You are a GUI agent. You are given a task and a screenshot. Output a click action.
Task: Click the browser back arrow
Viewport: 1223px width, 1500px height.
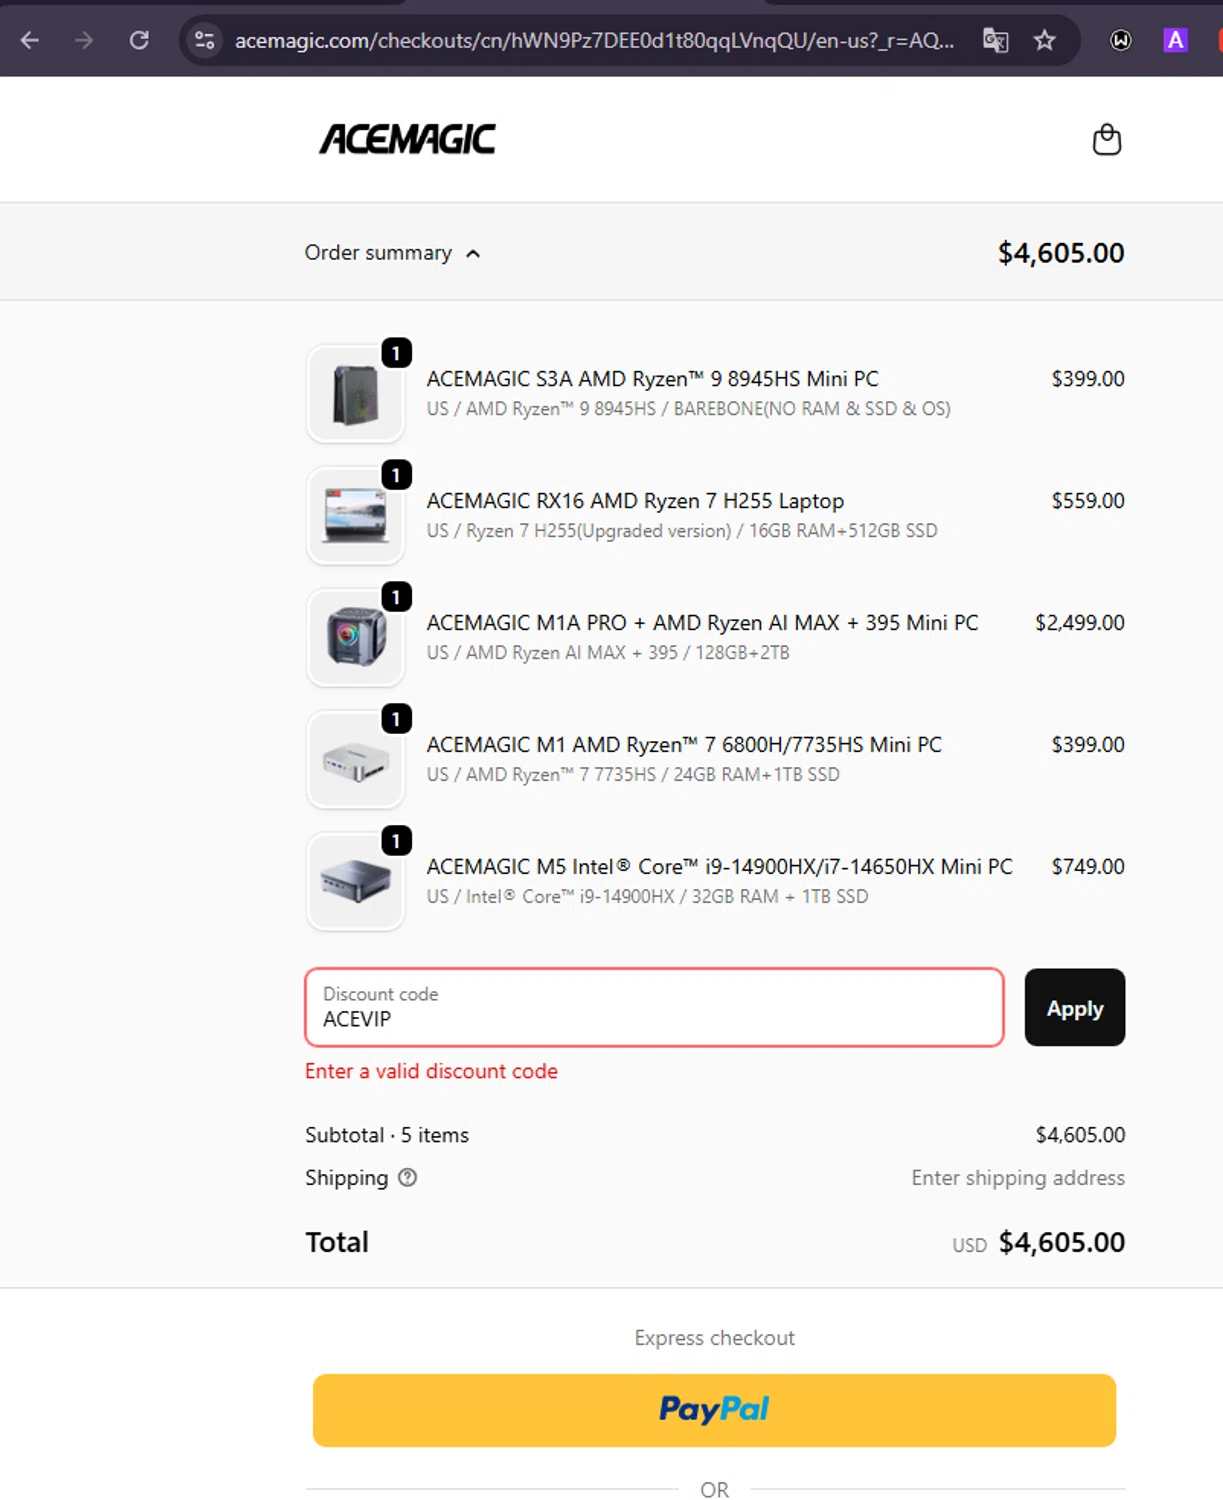pyautogui.click(x=30, y=40)
